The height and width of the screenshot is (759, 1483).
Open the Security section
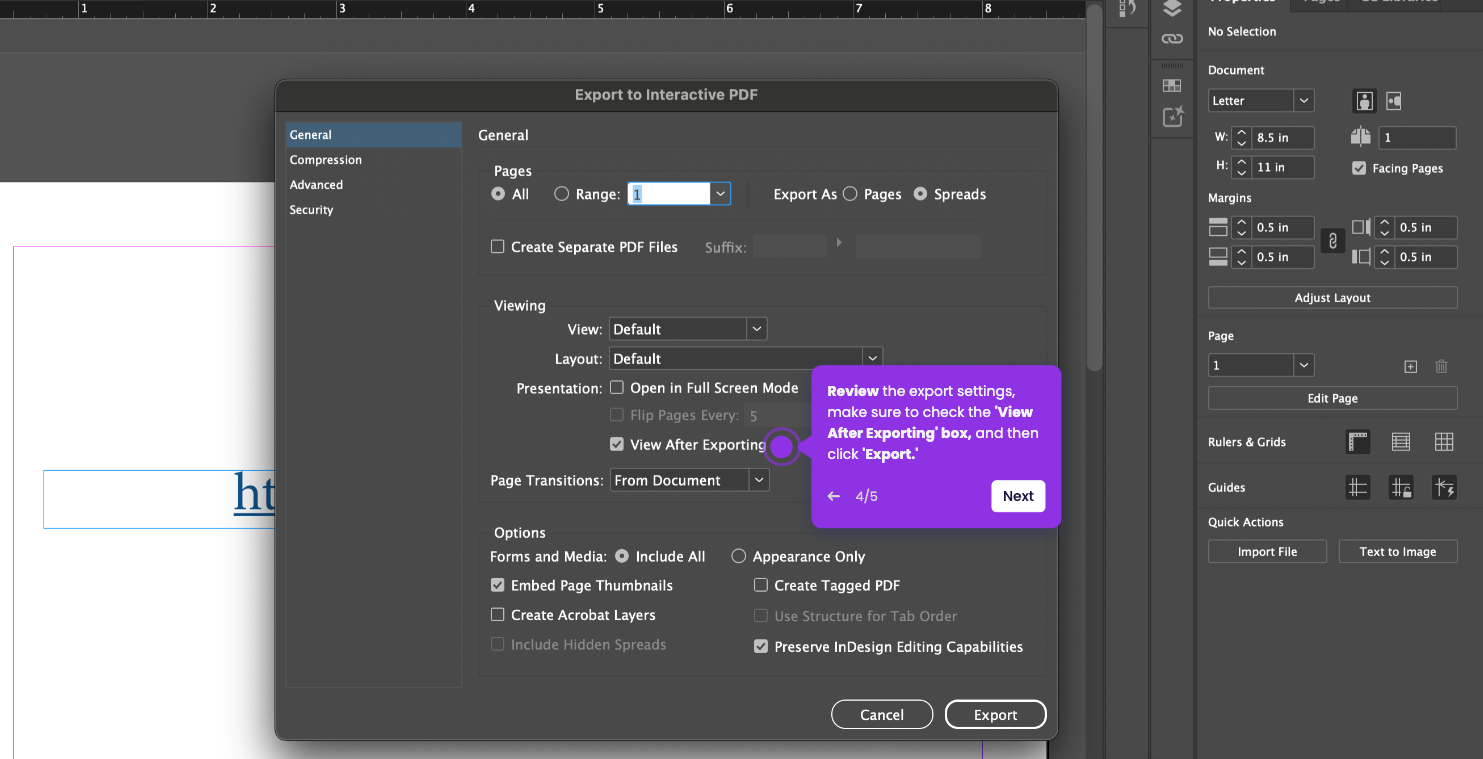[x=373, y=210]
